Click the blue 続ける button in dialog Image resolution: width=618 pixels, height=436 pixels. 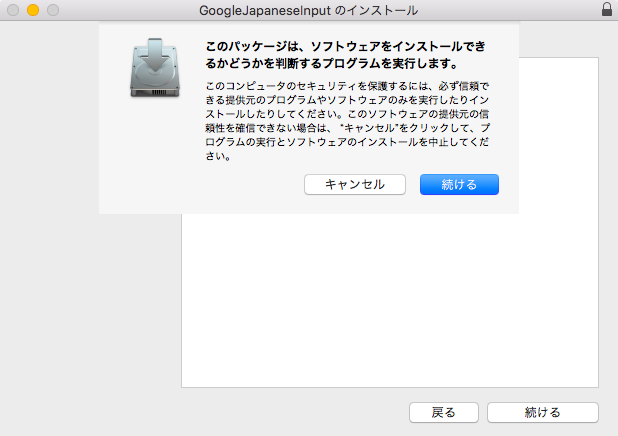click(x=459, y=184)
